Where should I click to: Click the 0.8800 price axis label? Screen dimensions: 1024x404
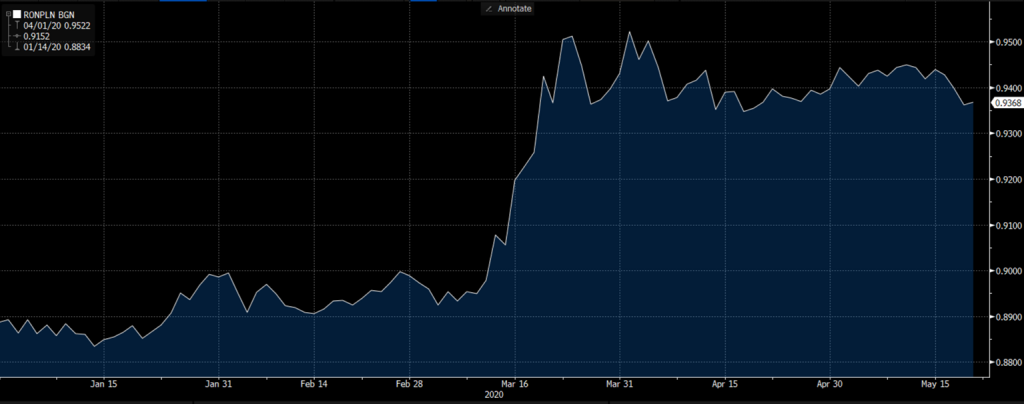tap(1005, 362)
